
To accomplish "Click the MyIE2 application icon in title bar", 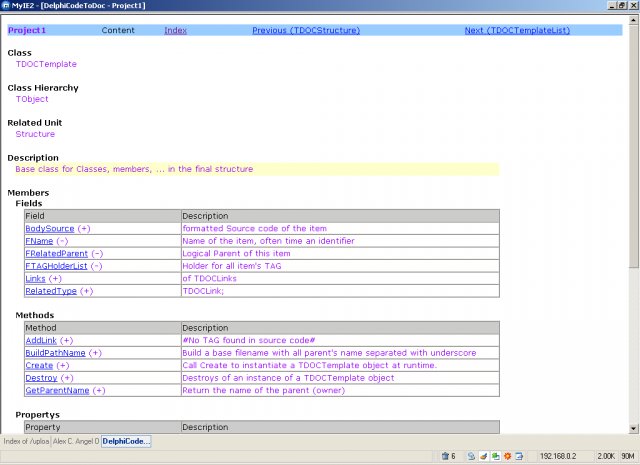I will 7,6.
